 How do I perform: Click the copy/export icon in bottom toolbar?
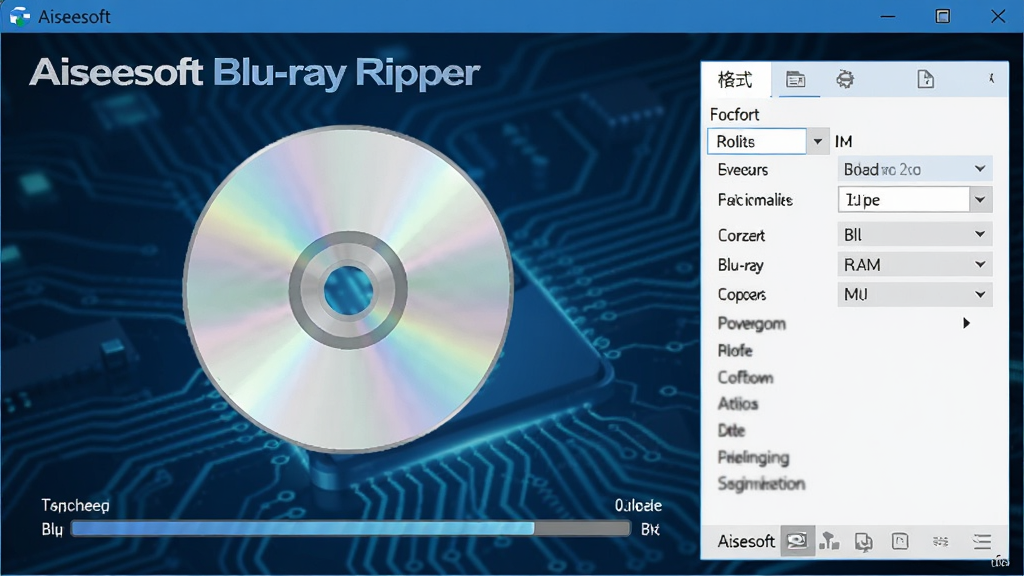click(864, 541)
